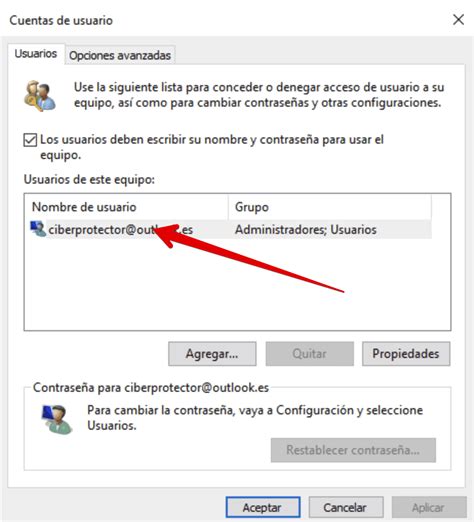The image size is (474, 522).
Task: Select the Usuarios tab
Action: coord(36,54)
